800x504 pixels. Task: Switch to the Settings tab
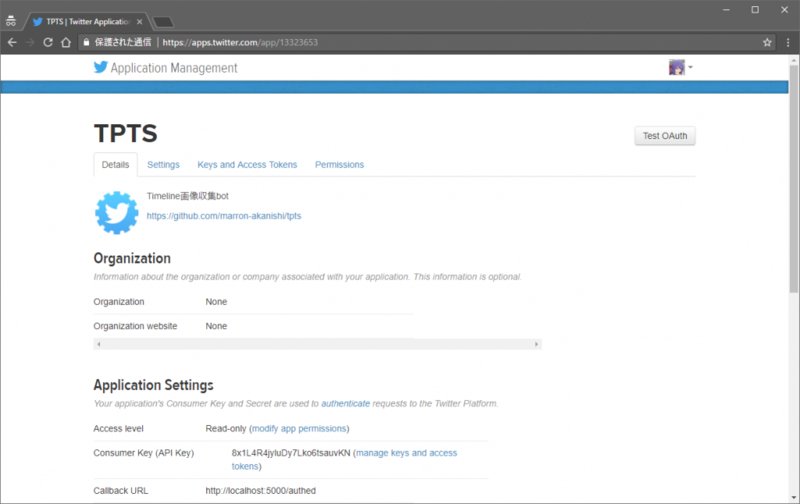pos(163,165)
